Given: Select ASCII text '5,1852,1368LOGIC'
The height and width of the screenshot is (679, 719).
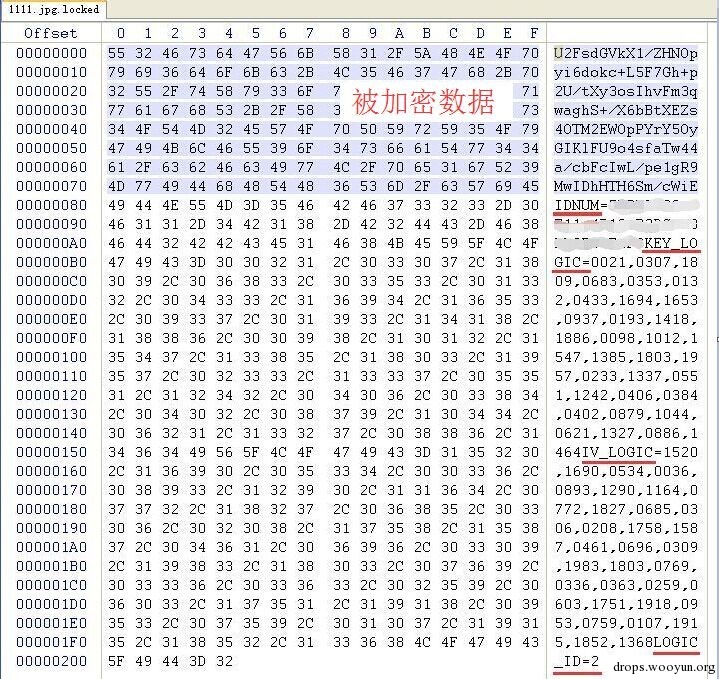Looking at the screenshot, I should (626, 643).
